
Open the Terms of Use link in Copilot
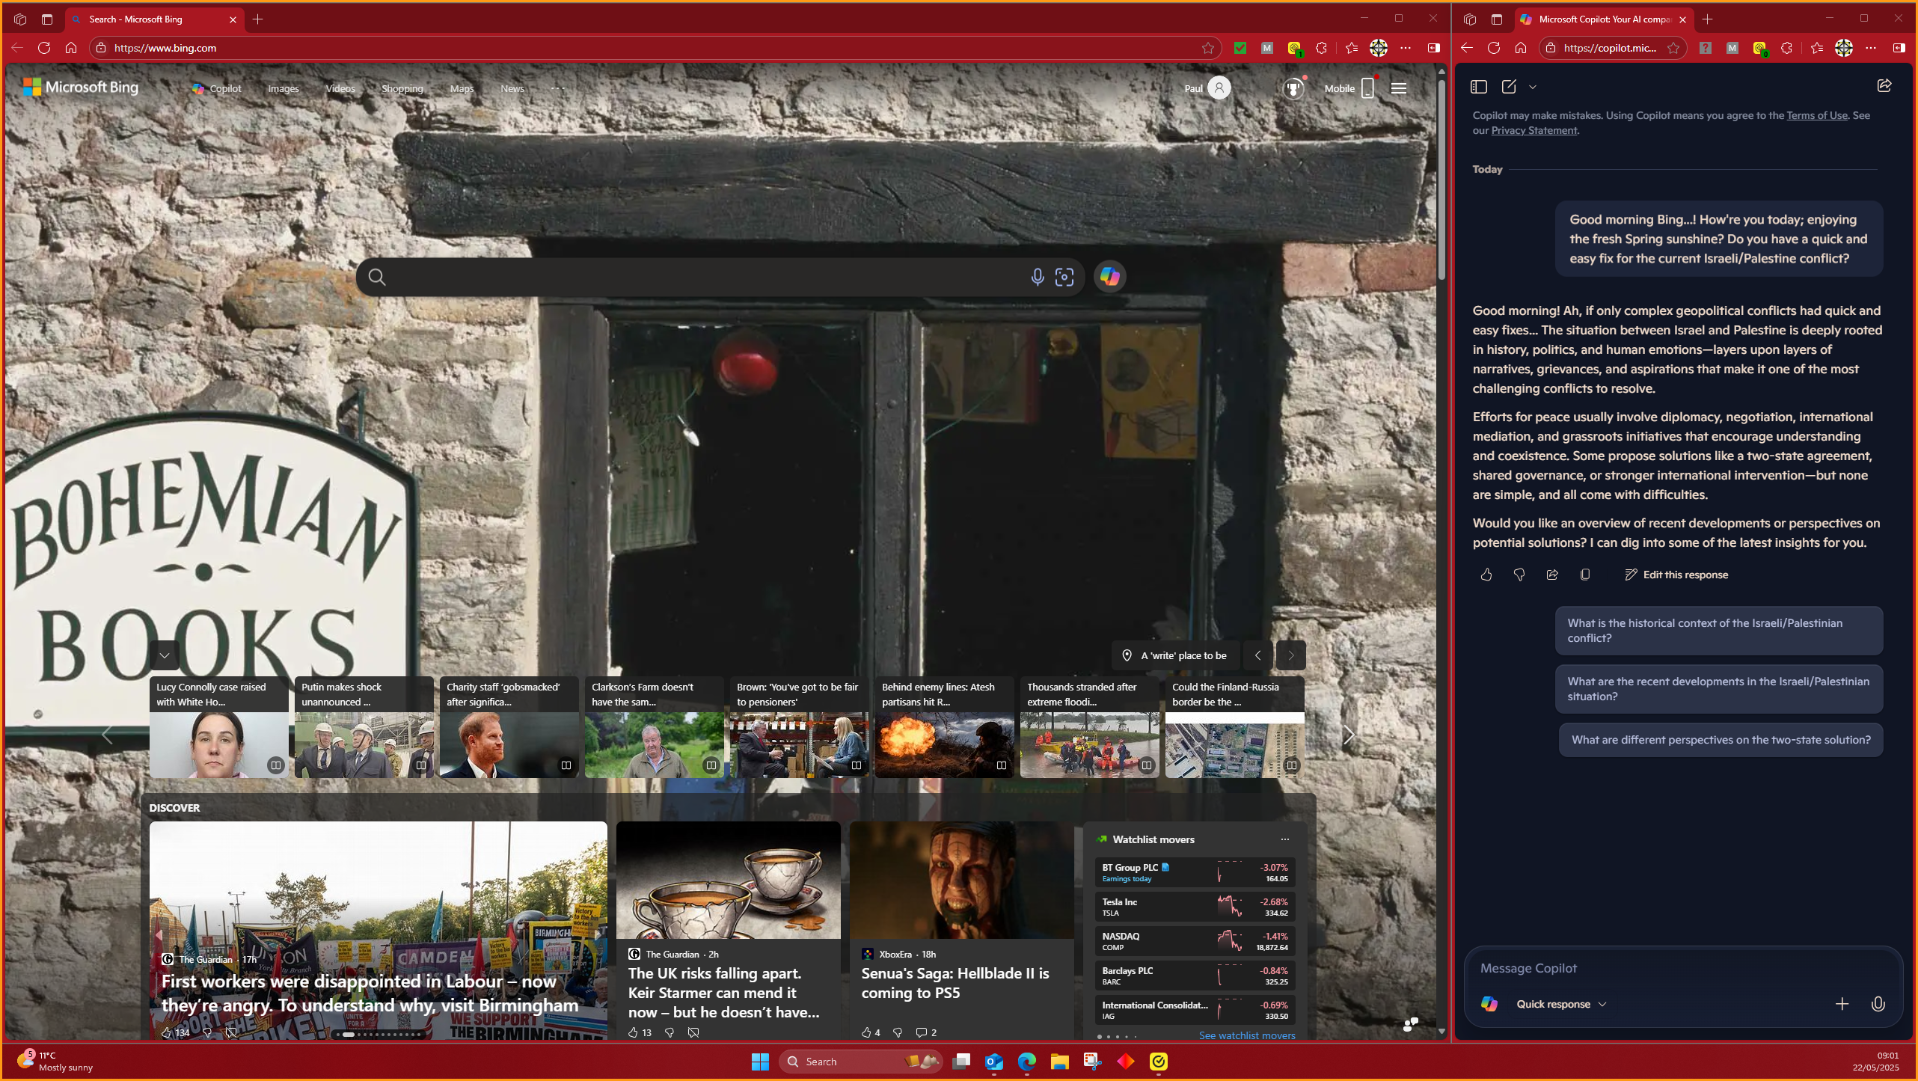click(x=1816, y=116)
